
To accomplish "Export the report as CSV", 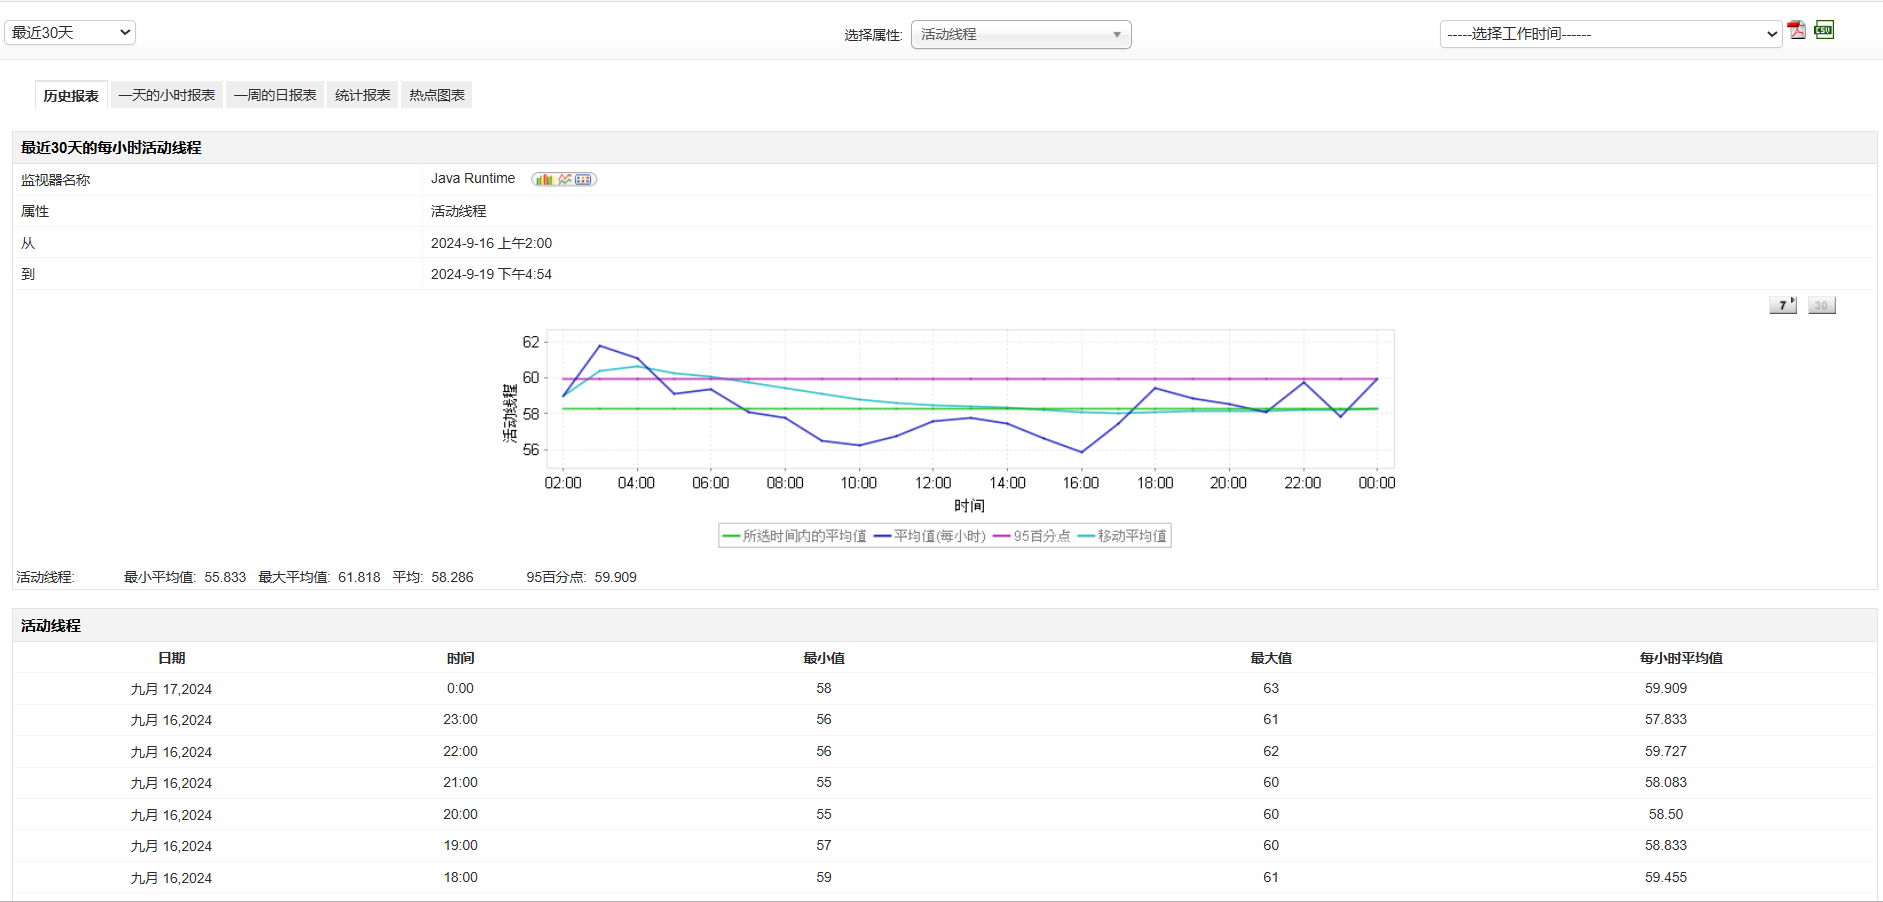I will 1824,30.
